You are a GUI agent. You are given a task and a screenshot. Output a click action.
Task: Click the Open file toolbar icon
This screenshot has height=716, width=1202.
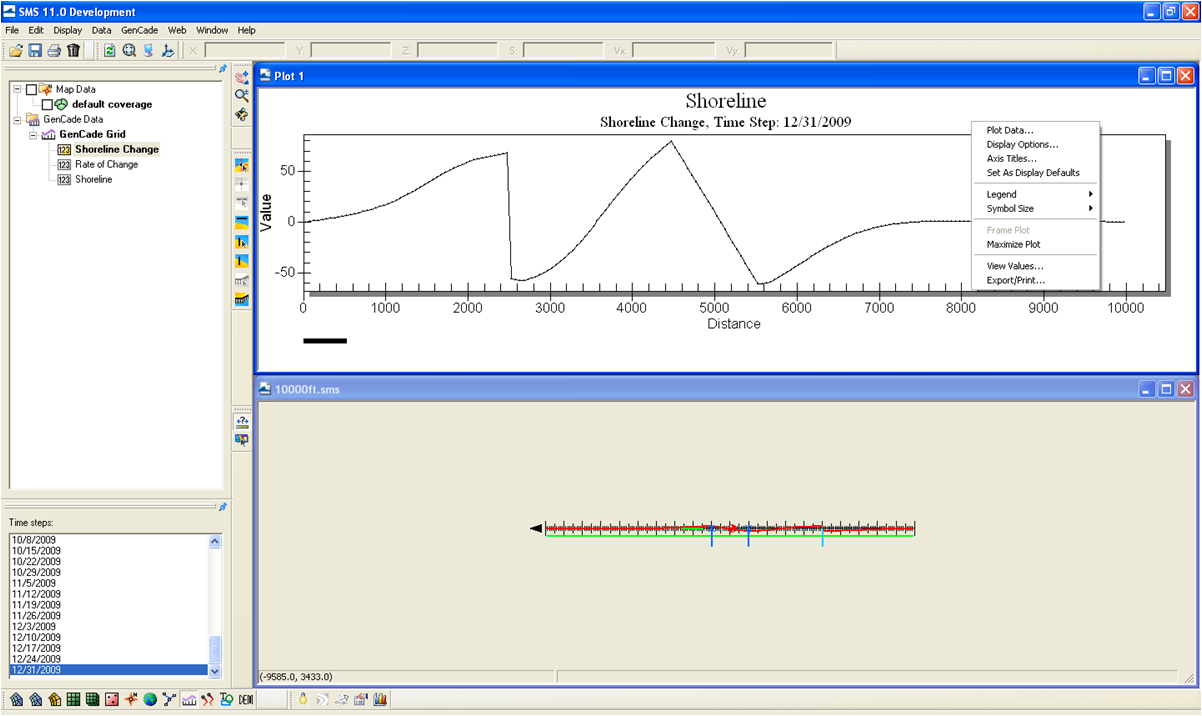click(15, 50)
